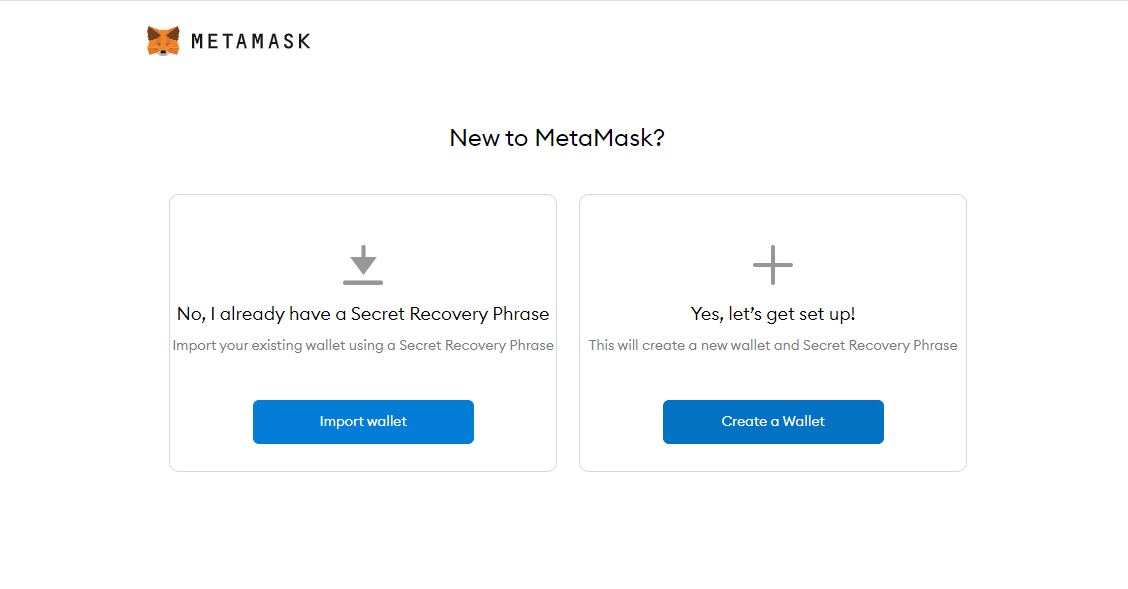Click the download-arrow import icon
This screenshot has width=1128, height=589.
363,265
